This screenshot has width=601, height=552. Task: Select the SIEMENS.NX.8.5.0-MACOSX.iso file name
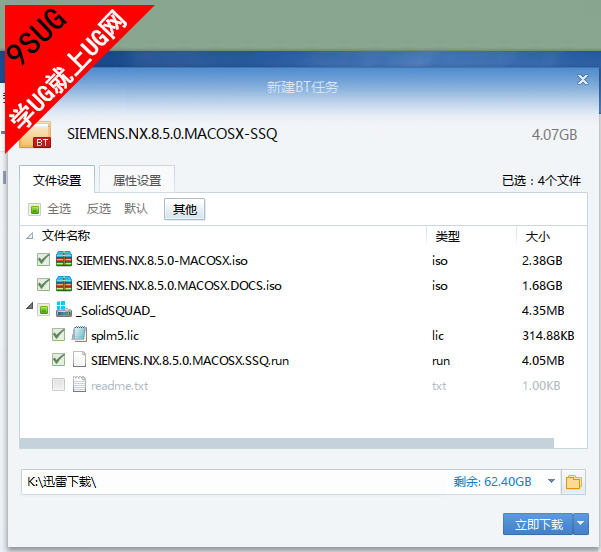pos(161,261)
